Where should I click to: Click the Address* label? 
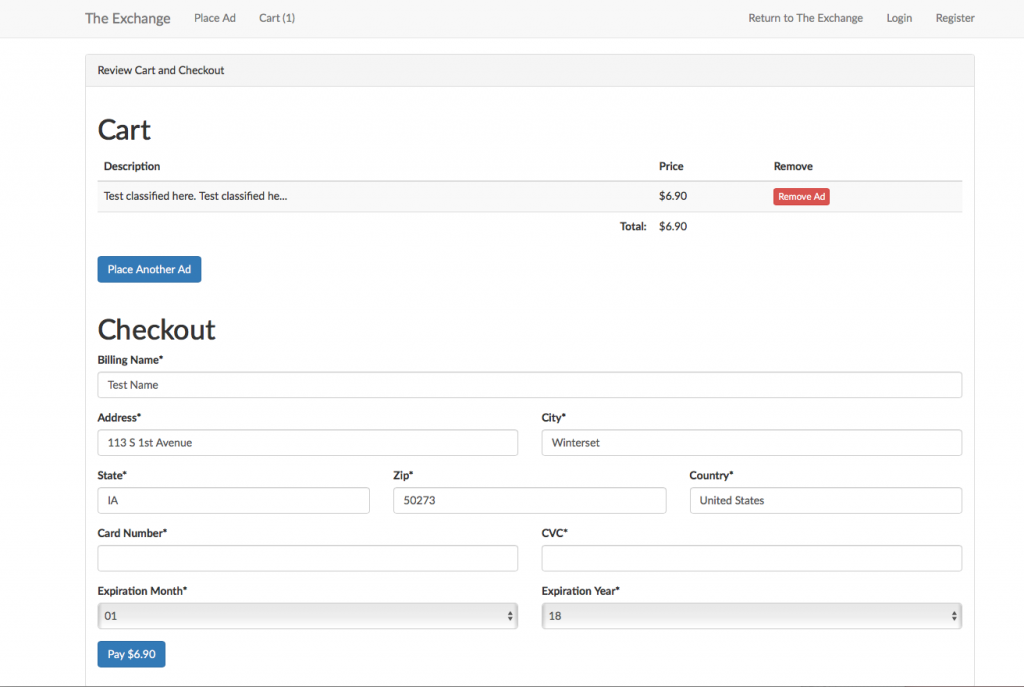pyautogui.click(x=119, y=418)
